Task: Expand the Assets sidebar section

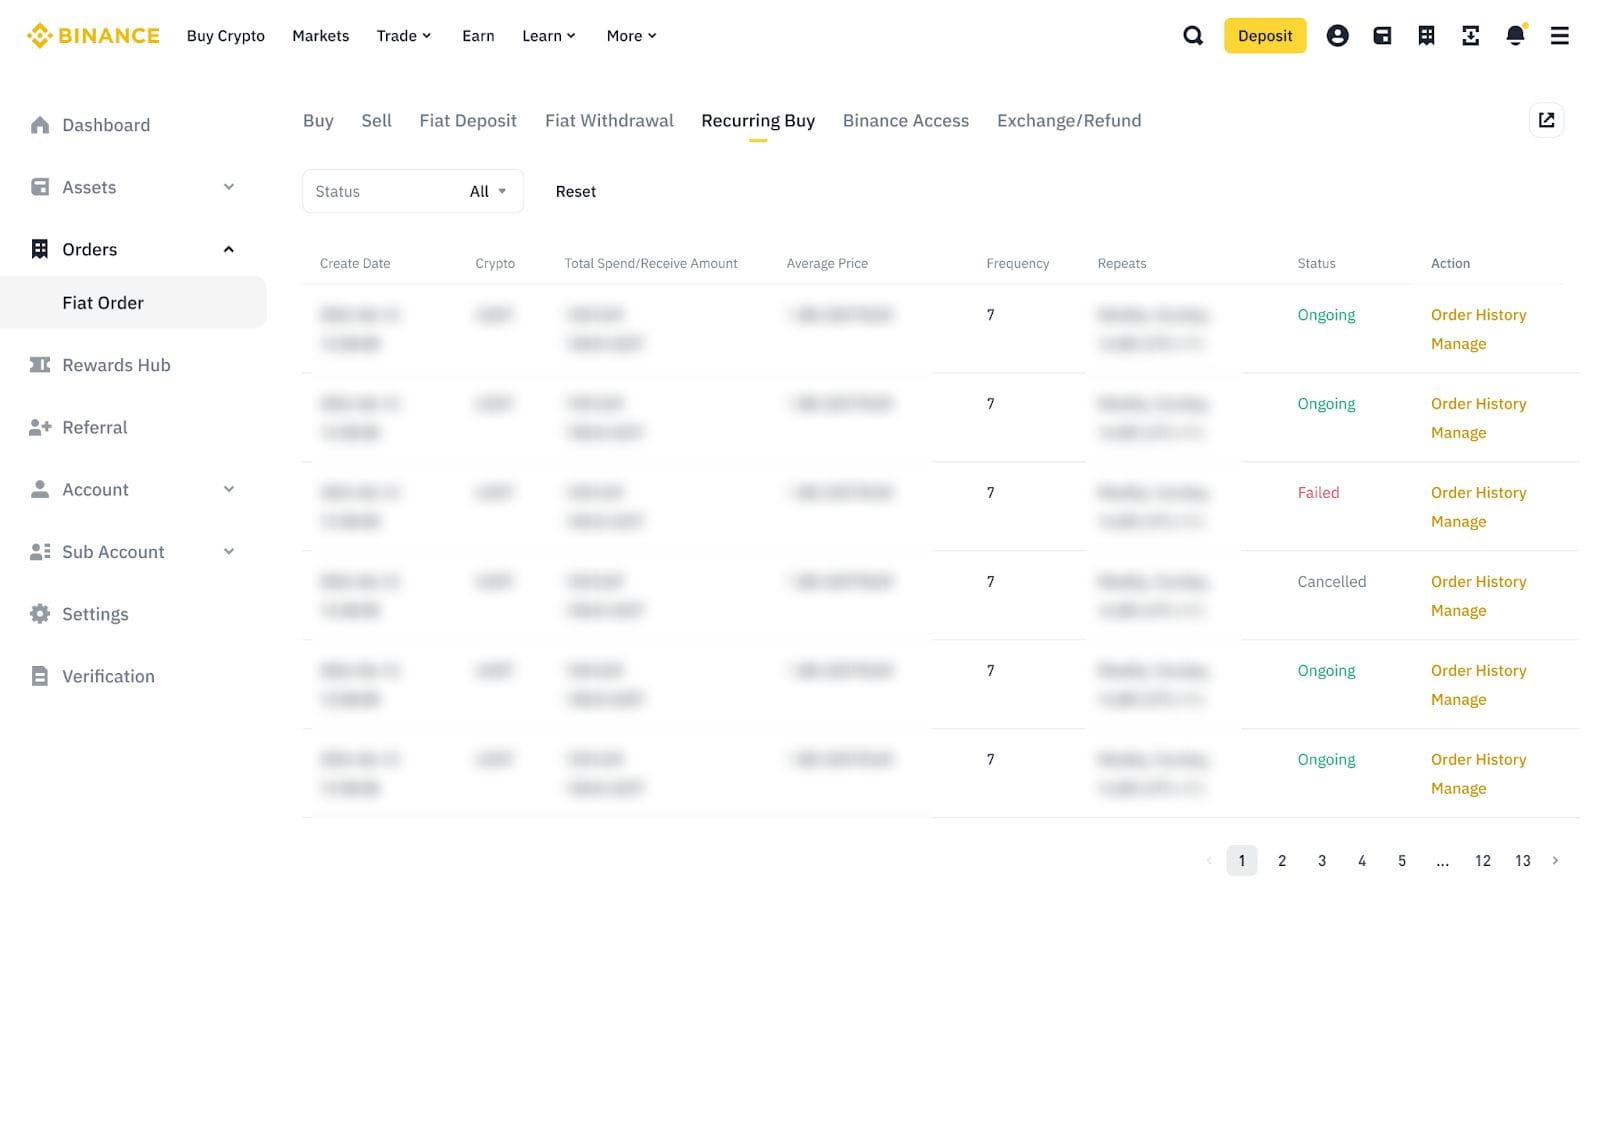Action: pos(229,187)
